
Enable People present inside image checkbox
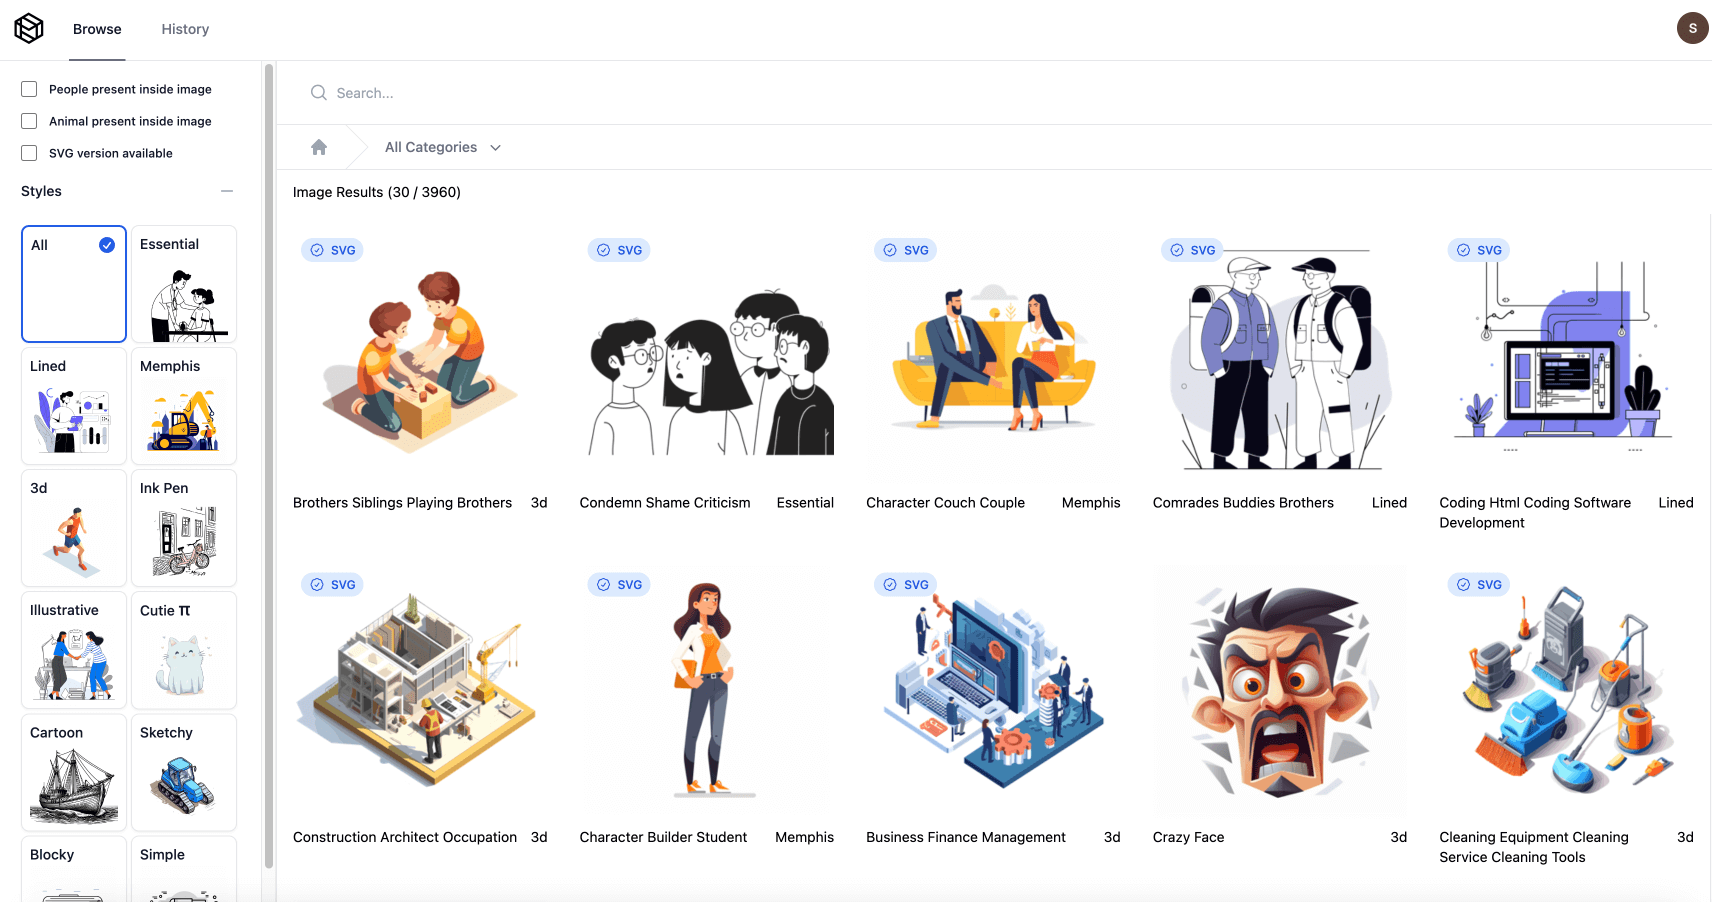[x=29, y=89]
